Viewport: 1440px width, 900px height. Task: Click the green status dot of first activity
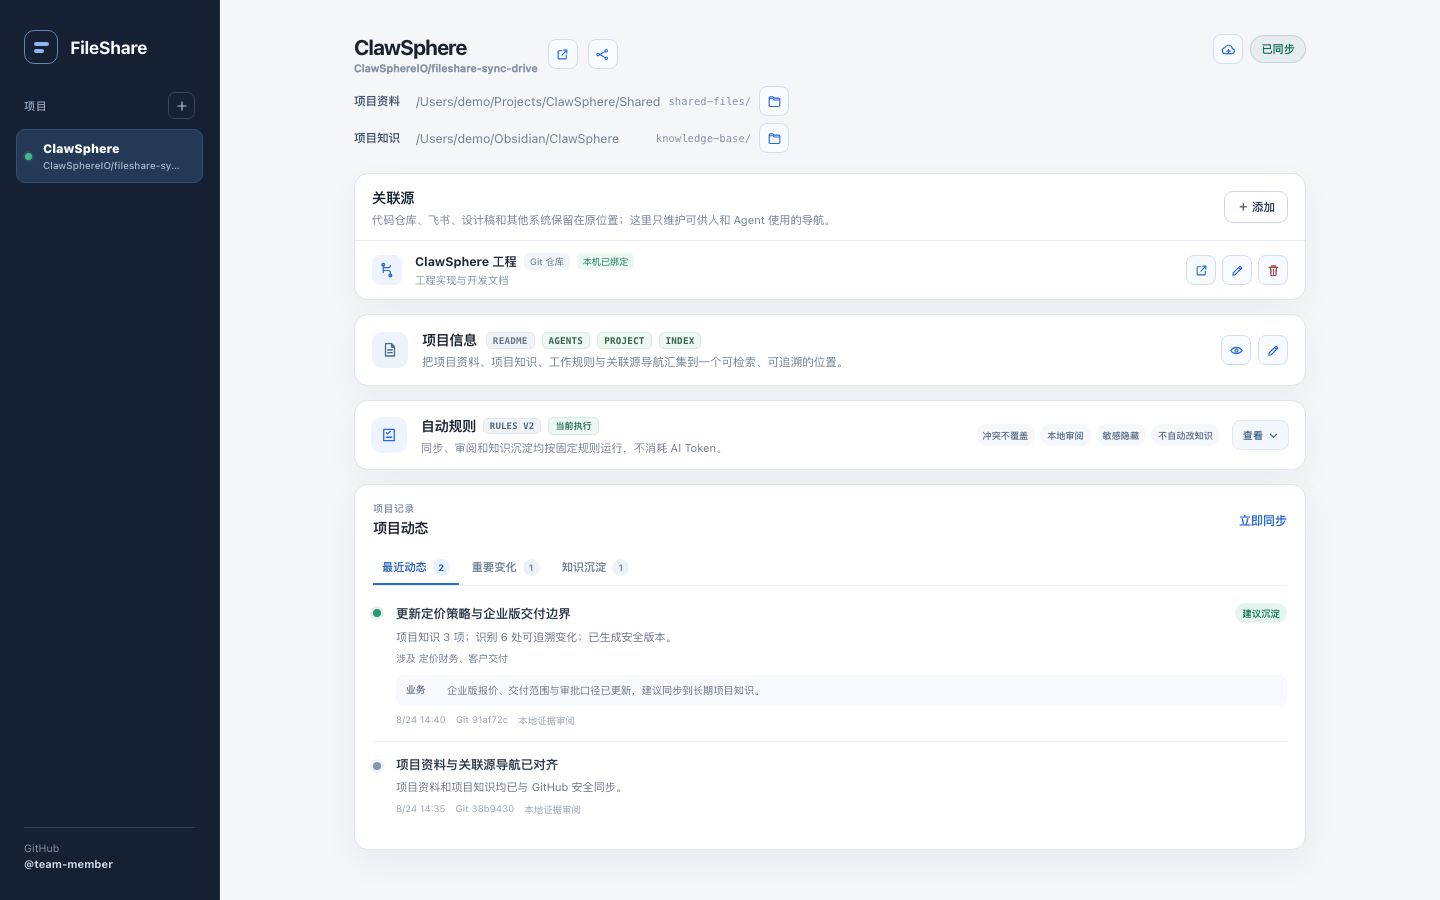click(377, 613)
